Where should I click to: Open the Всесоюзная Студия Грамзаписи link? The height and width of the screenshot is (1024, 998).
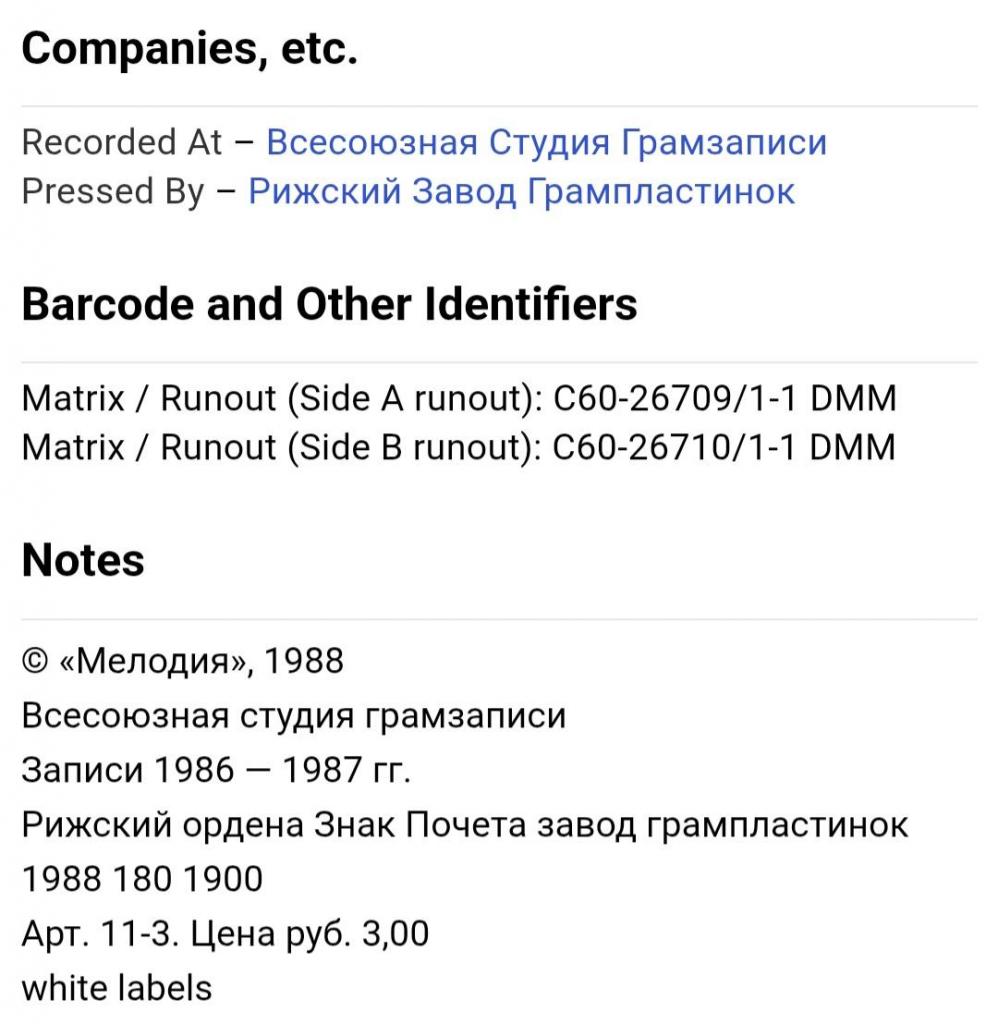pyautogui.click(x=547, y=142)
